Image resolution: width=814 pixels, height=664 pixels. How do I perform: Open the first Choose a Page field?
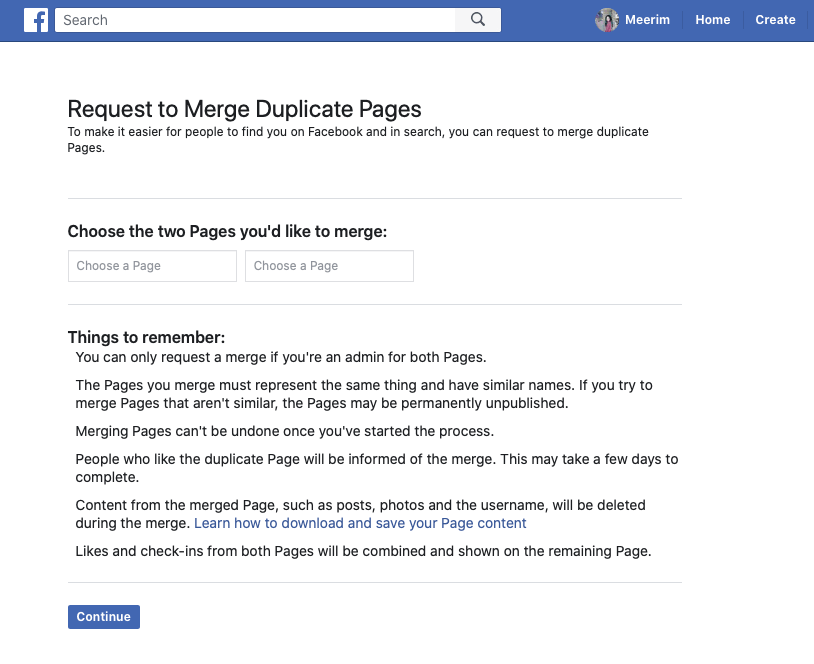tap(152, 266)
